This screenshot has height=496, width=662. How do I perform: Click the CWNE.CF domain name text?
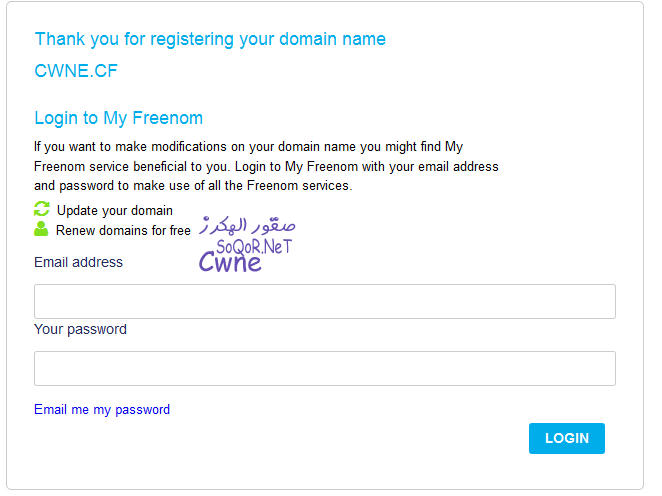76,70
